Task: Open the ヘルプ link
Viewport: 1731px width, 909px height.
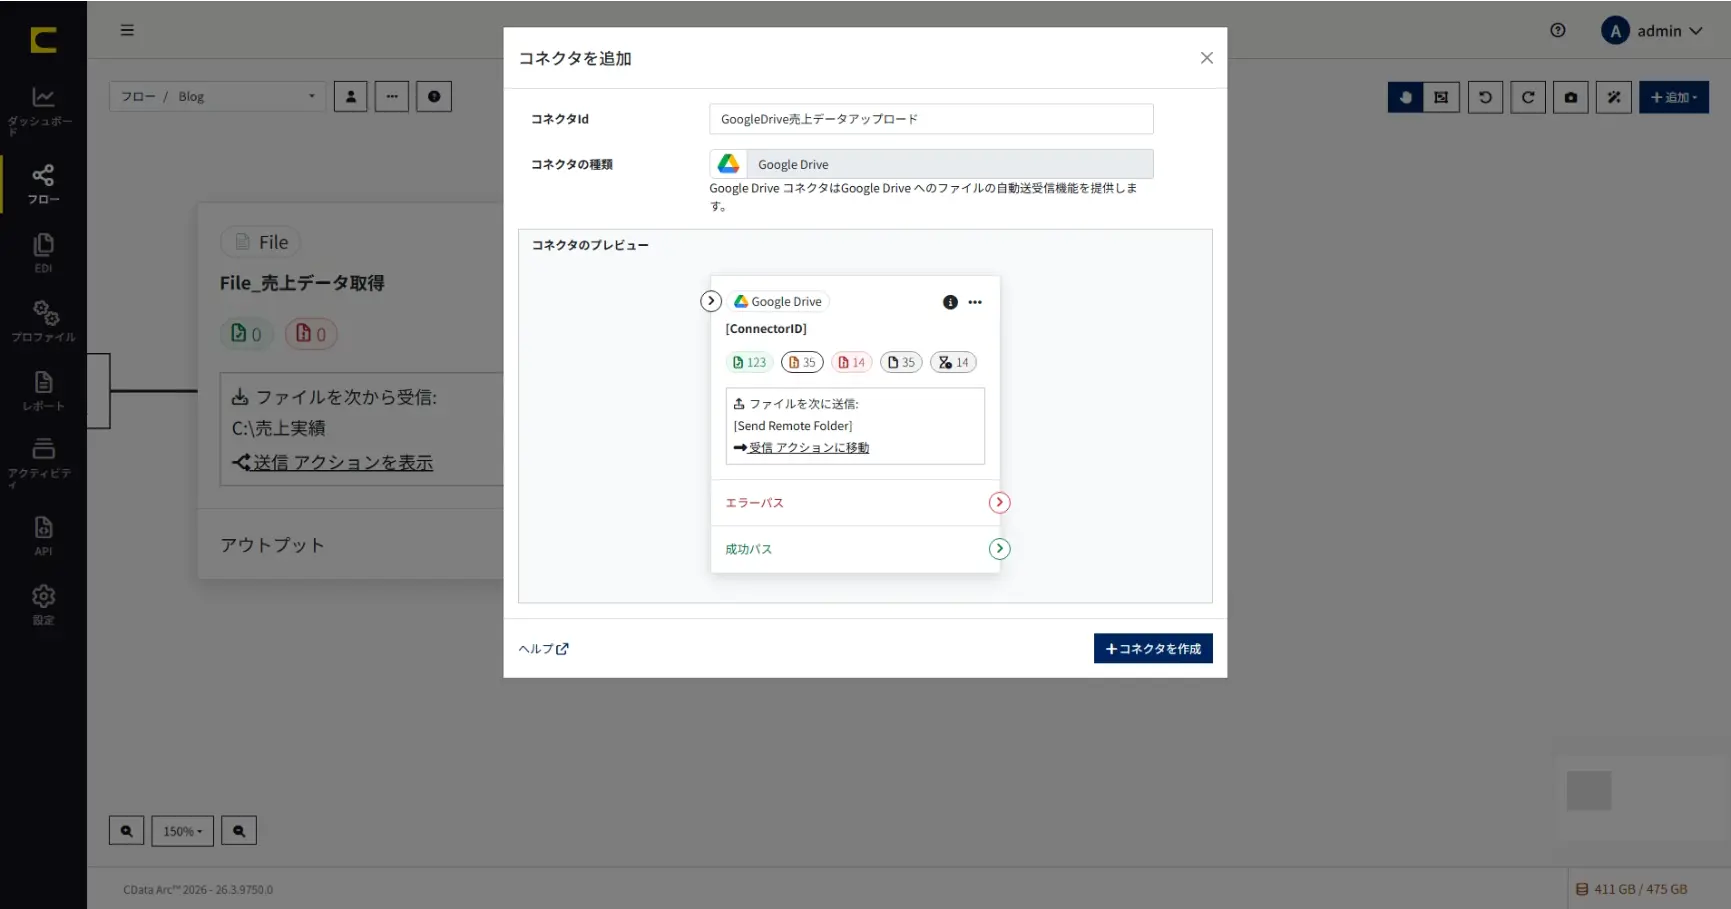Action: [543, 649]
